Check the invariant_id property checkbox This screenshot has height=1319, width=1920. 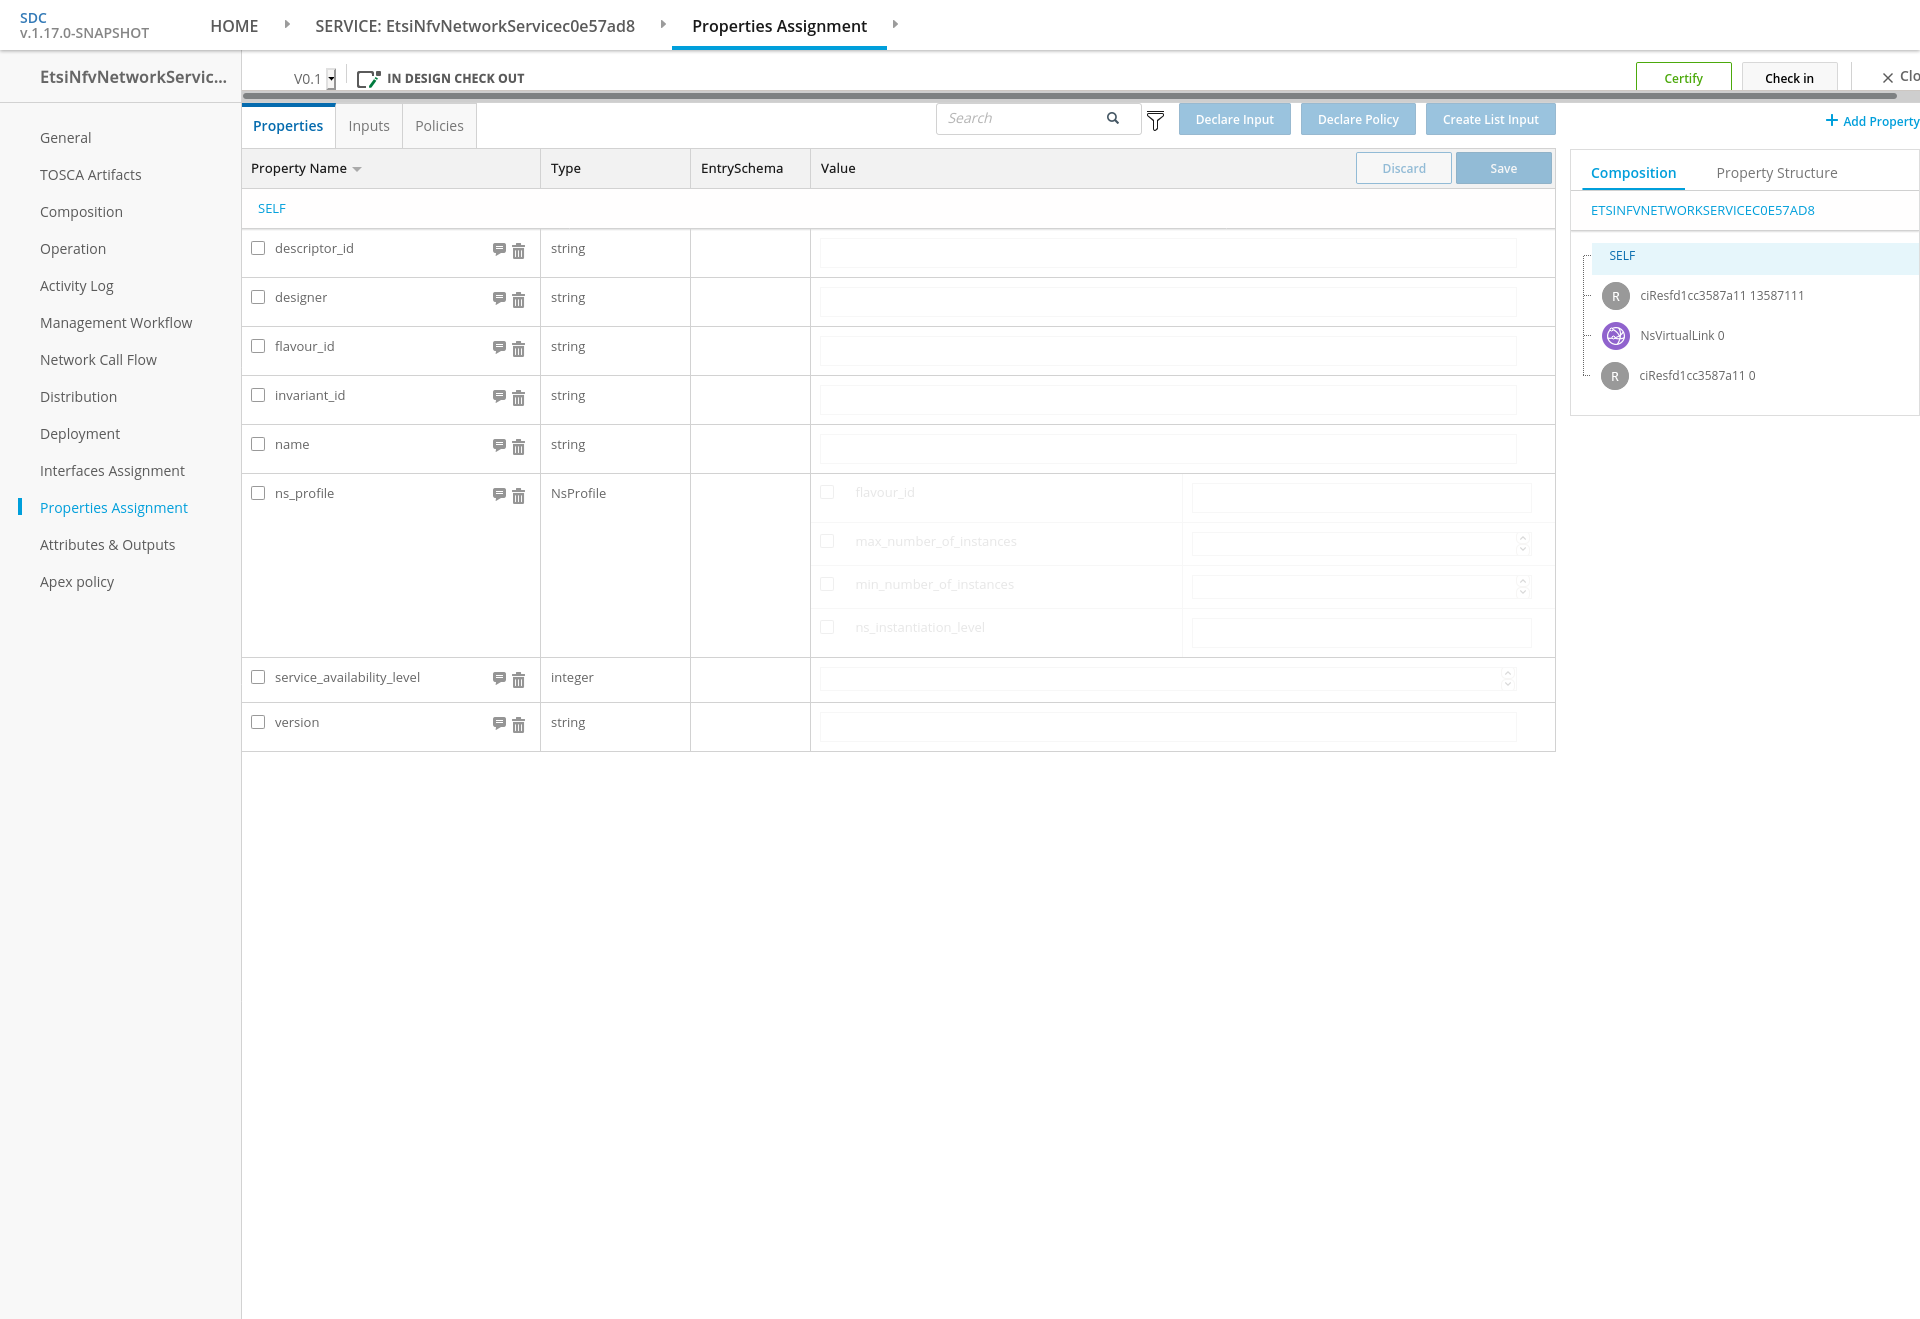(x=258, y=395)
